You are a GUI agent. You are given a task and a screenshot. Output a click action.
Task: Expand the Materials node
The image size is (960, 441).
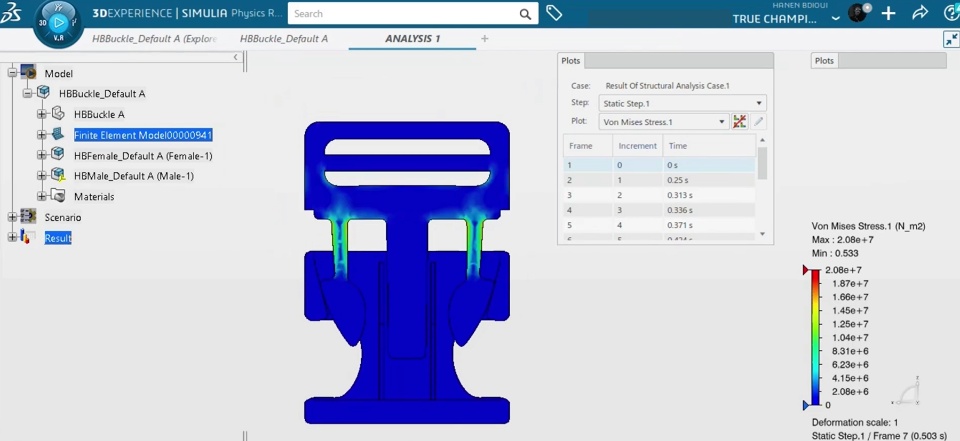42,196
